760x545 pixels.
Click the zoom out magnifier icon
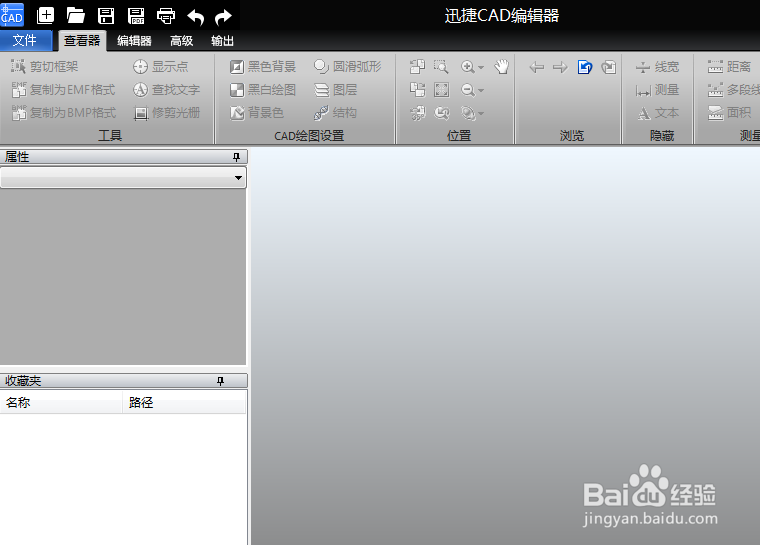[x=468, y=90]
